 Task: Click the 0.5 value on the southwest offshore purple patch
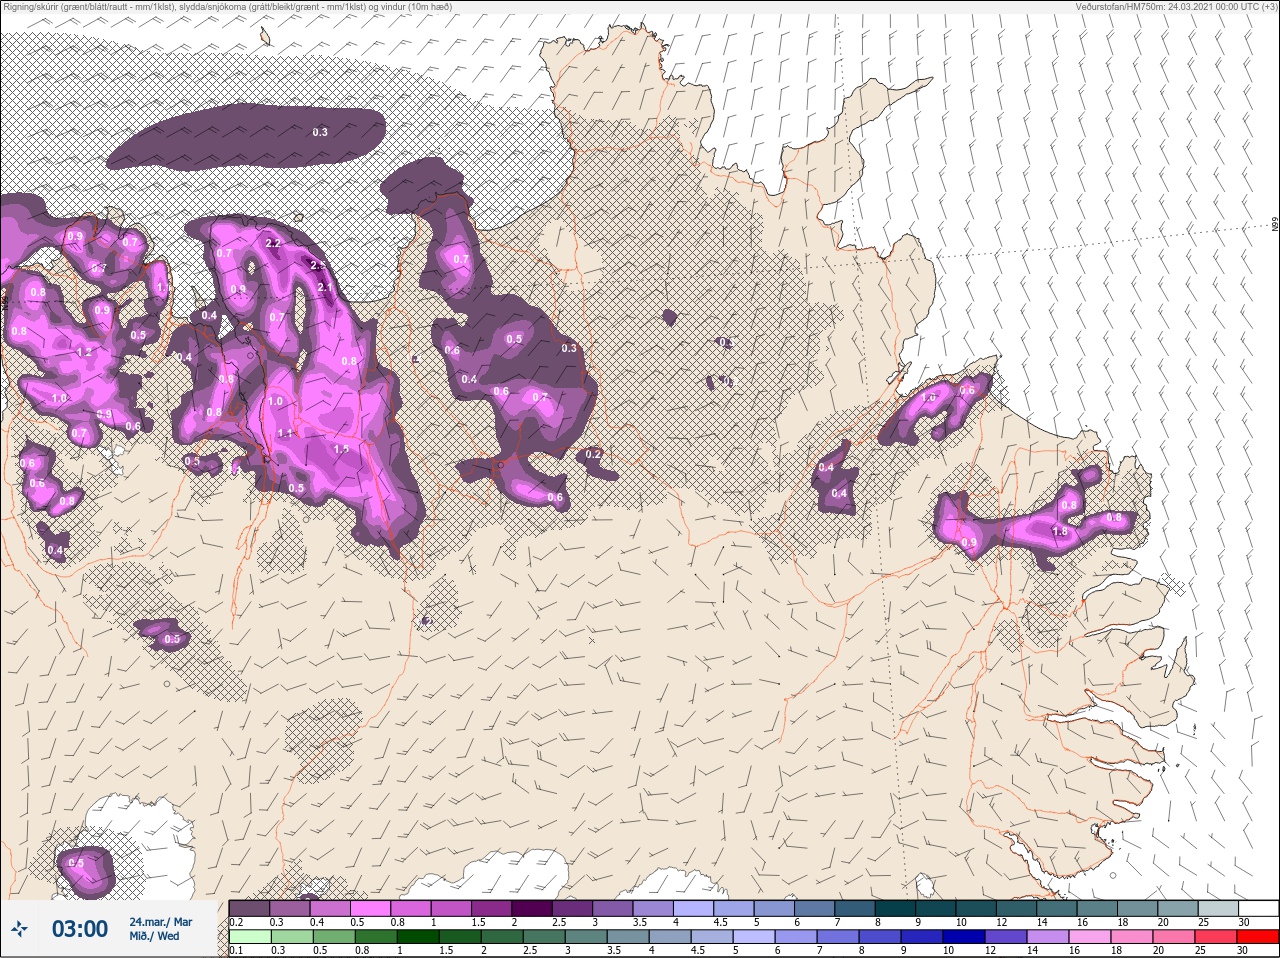click(x=76, y=863)
